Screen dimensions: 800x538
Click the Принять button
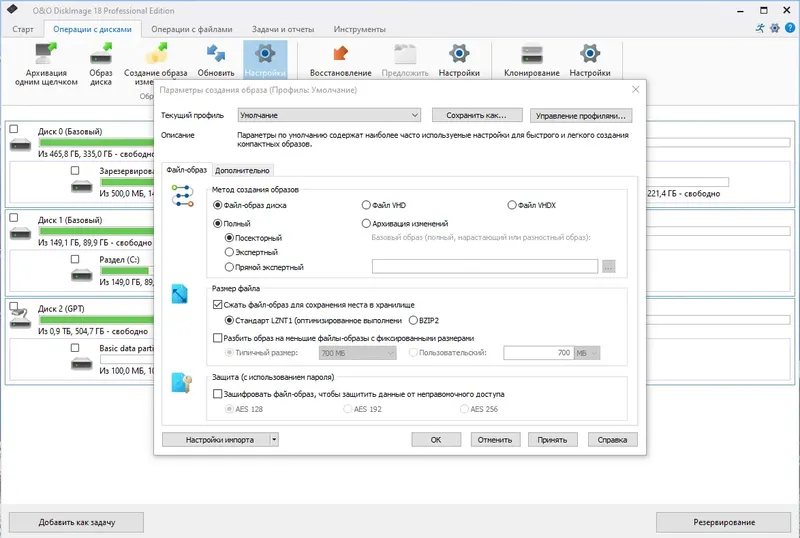point(553,439)
